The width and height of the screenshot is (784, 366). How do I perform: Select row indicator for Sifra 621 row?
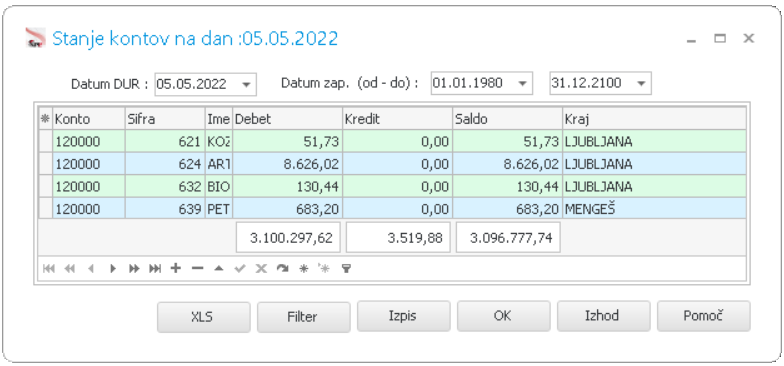tap(46, 142)
